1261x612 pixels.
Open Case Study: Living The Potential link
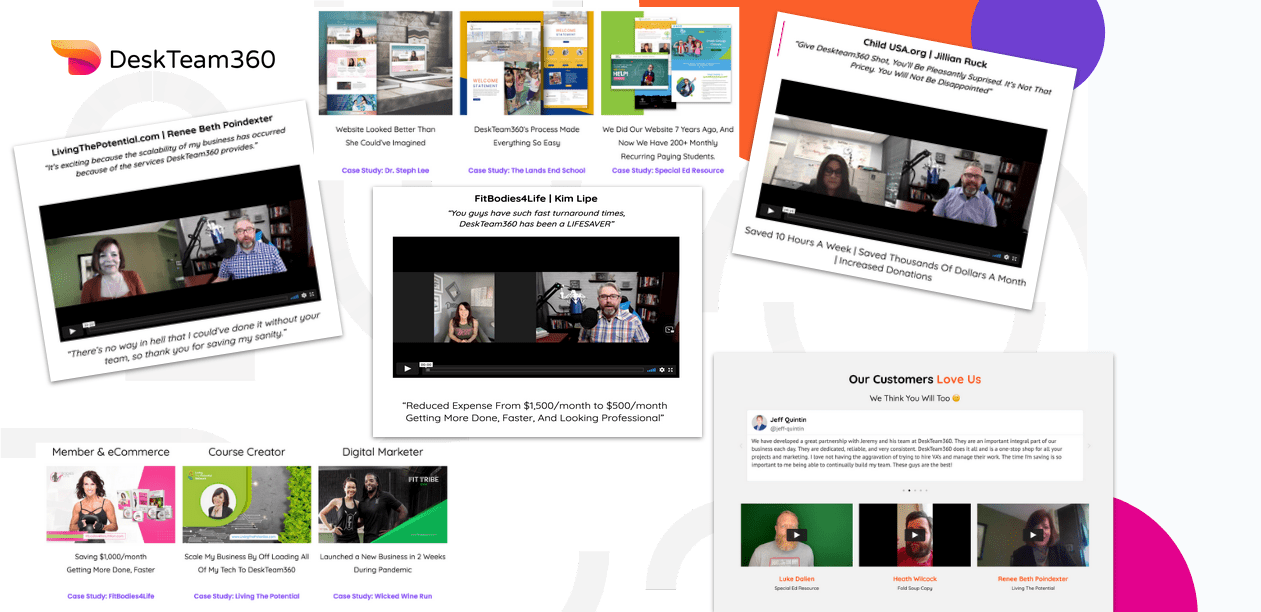246,596
